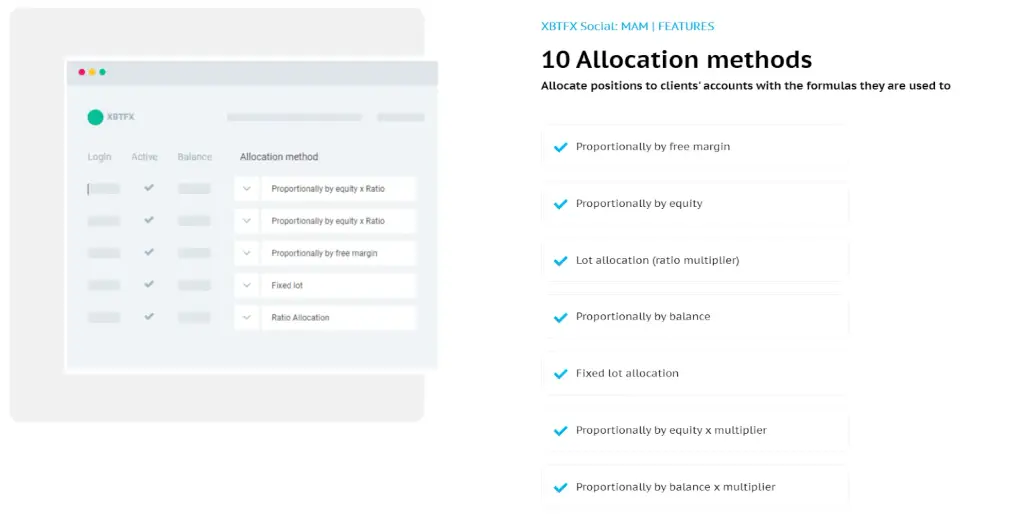
Task: Expand dropdown chevron for Fixed lot method
Action: pos(246,285)
